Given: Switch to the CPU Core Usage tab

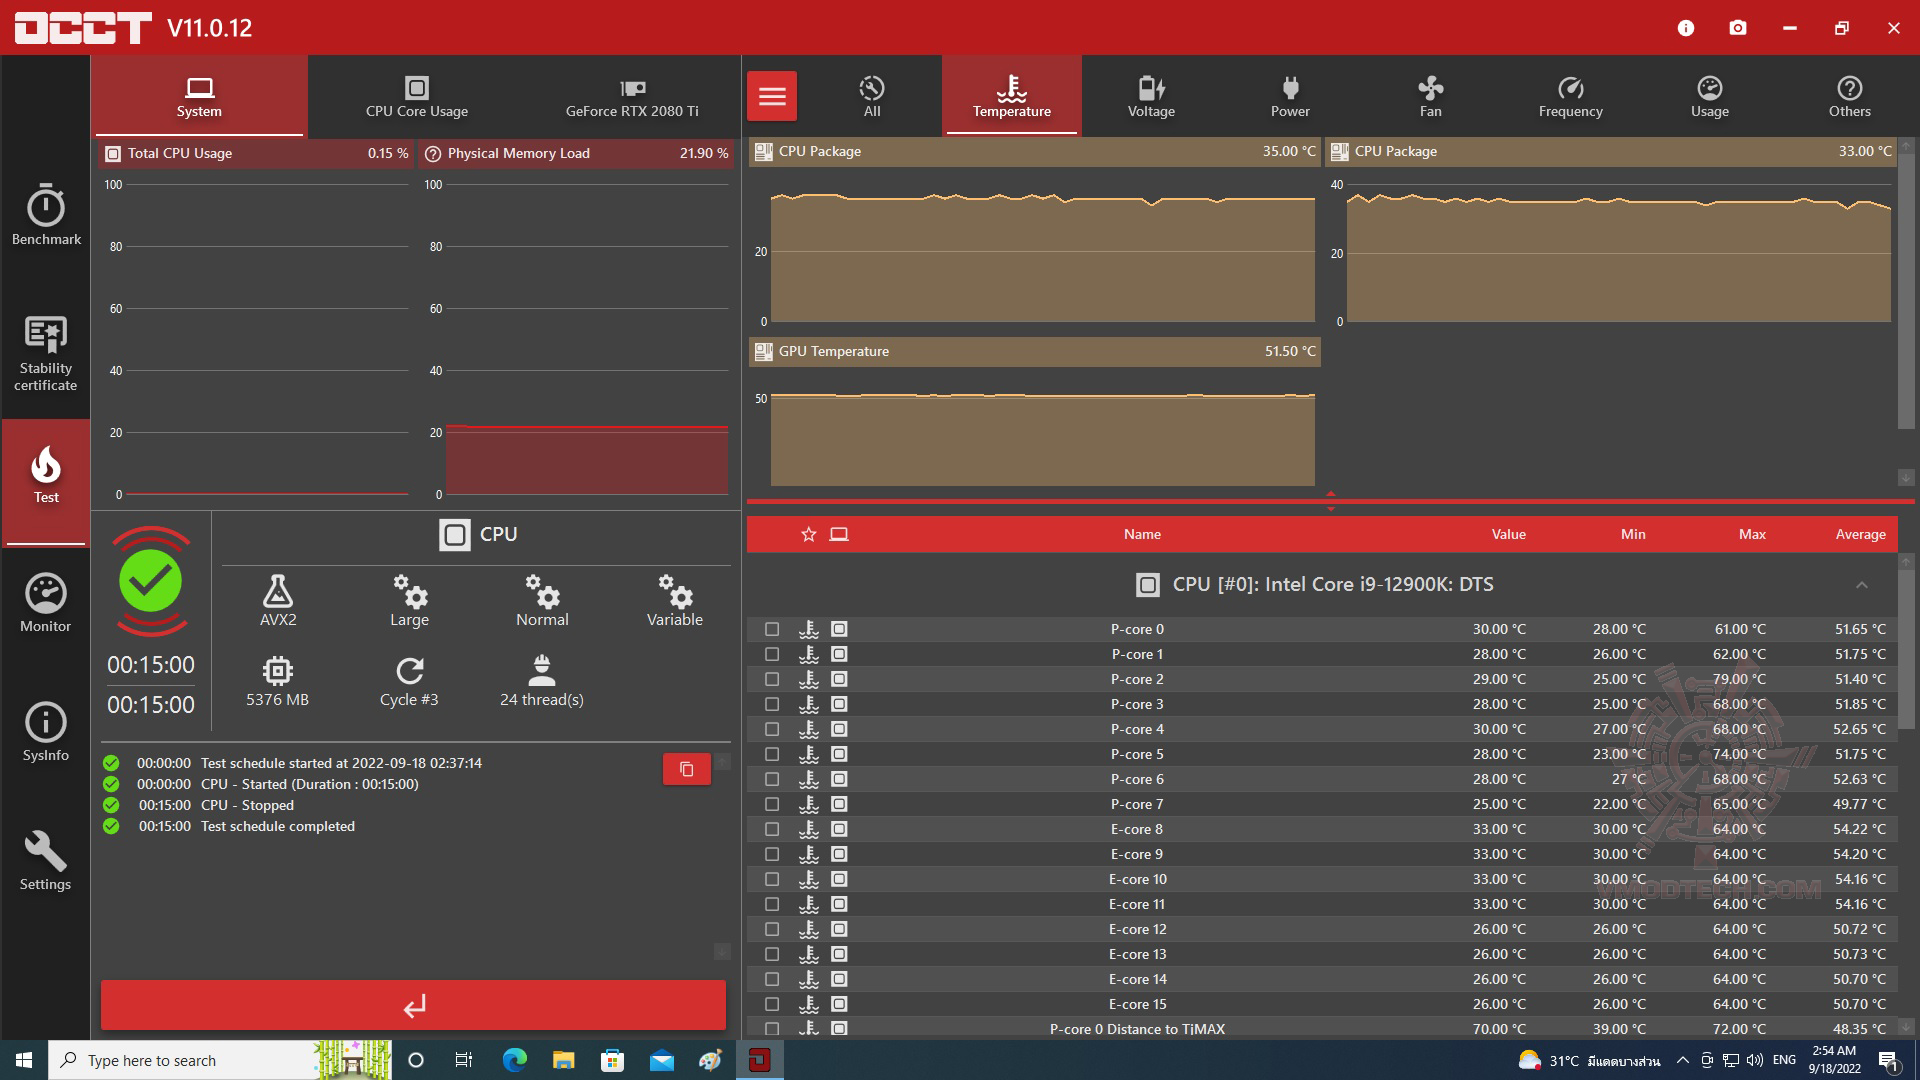Looking at the screenshot, I should pos(417,97).
